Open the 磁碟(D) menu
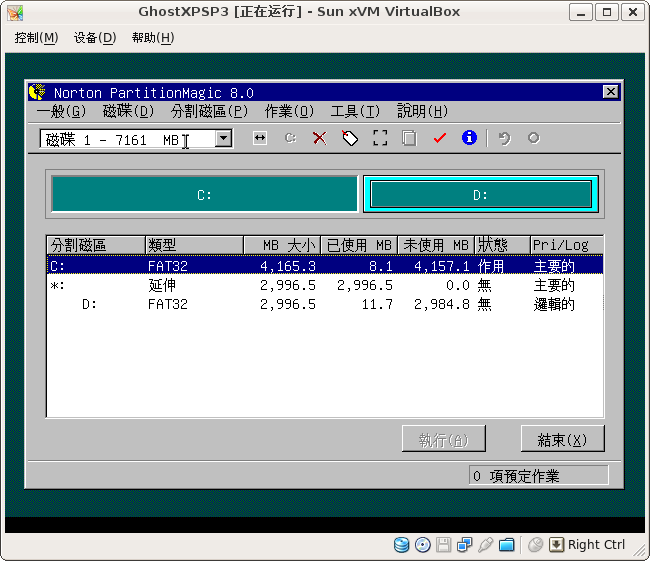Image resolution: width=650 pixels, height=561 pixels. coord(129,111)
